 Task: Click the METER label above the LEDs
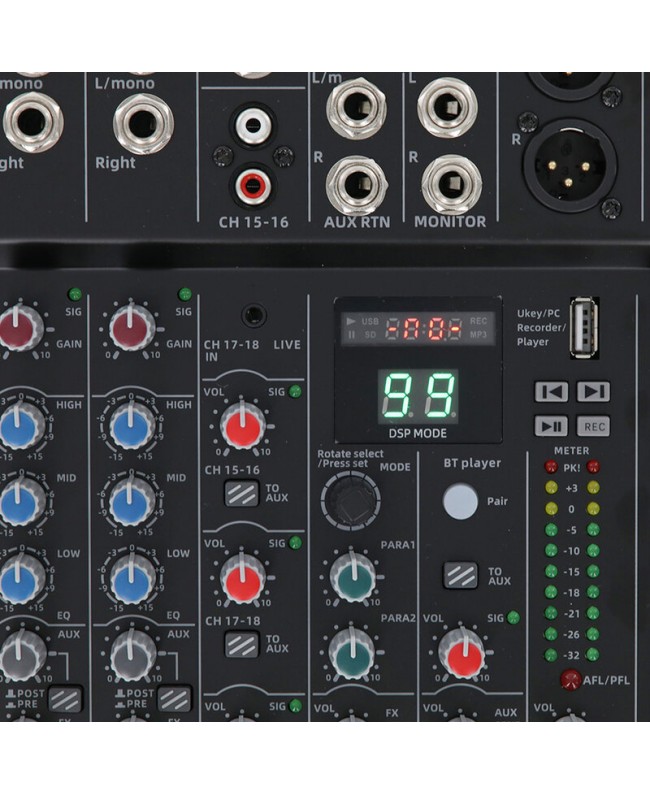tap(572, 450)
